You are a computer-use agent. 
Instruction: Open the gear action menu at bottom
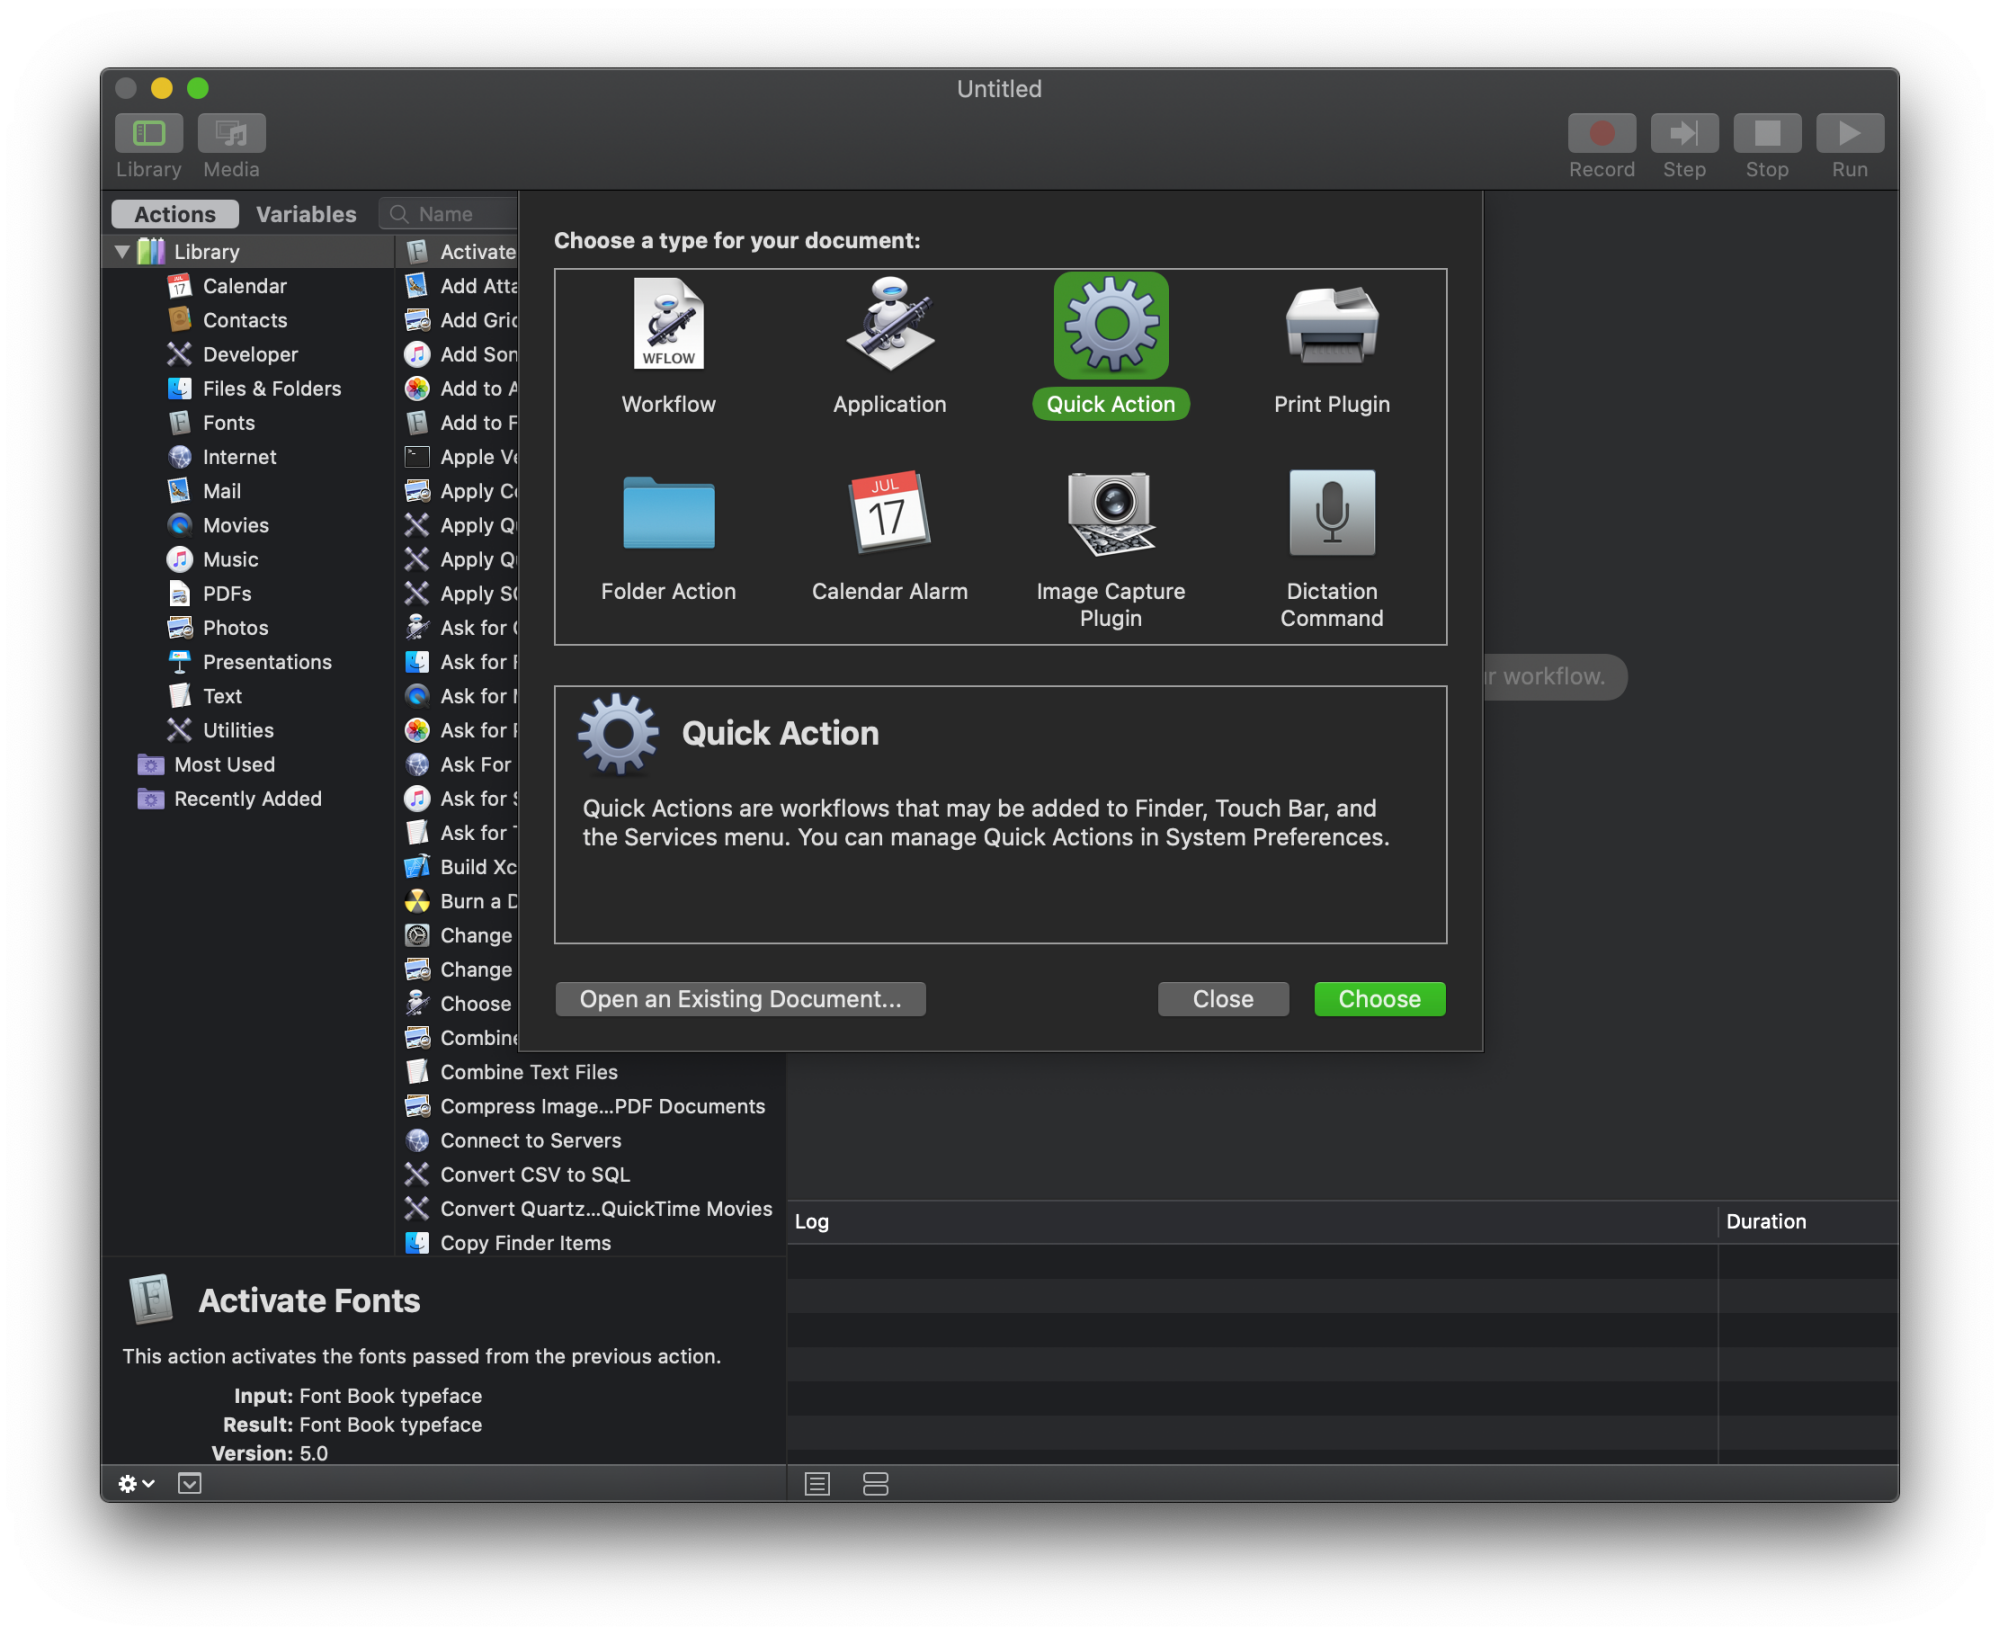pos(136,1484)
